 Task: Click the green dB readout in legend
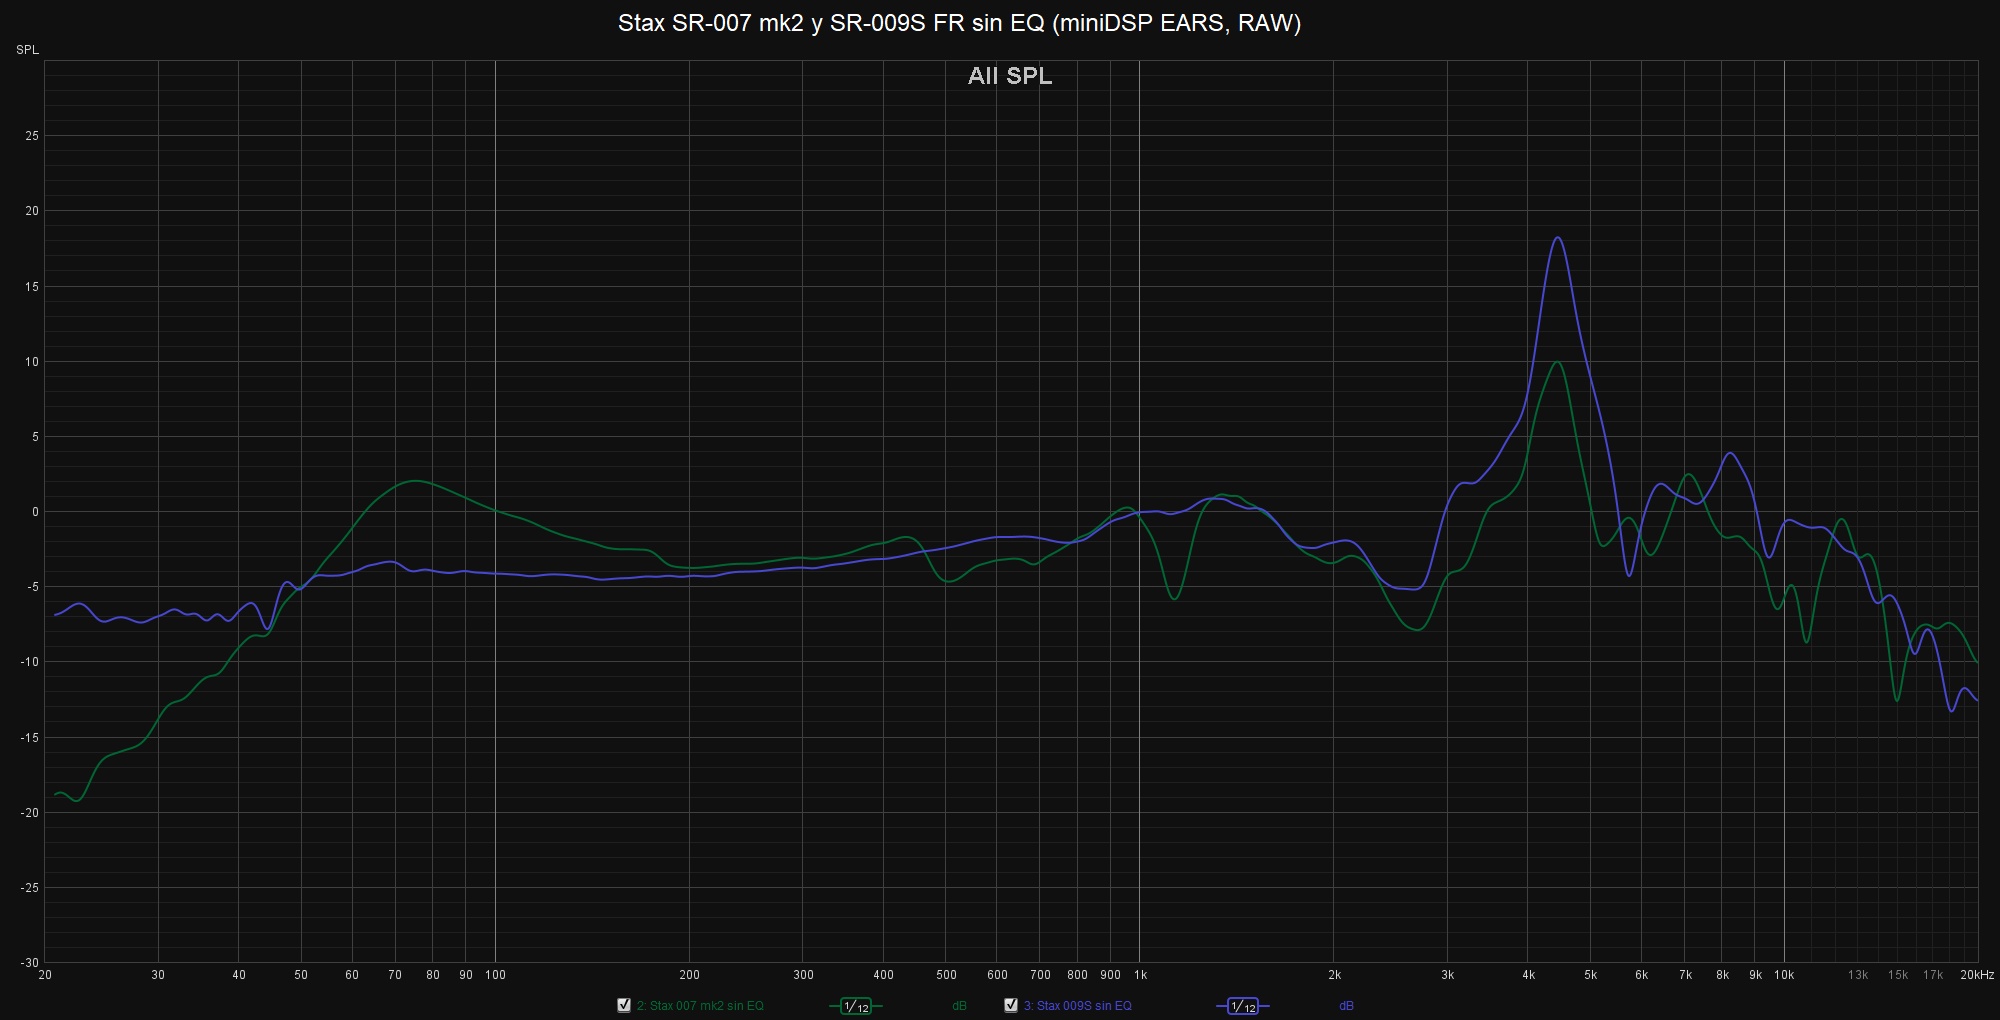pos(959,1006)
